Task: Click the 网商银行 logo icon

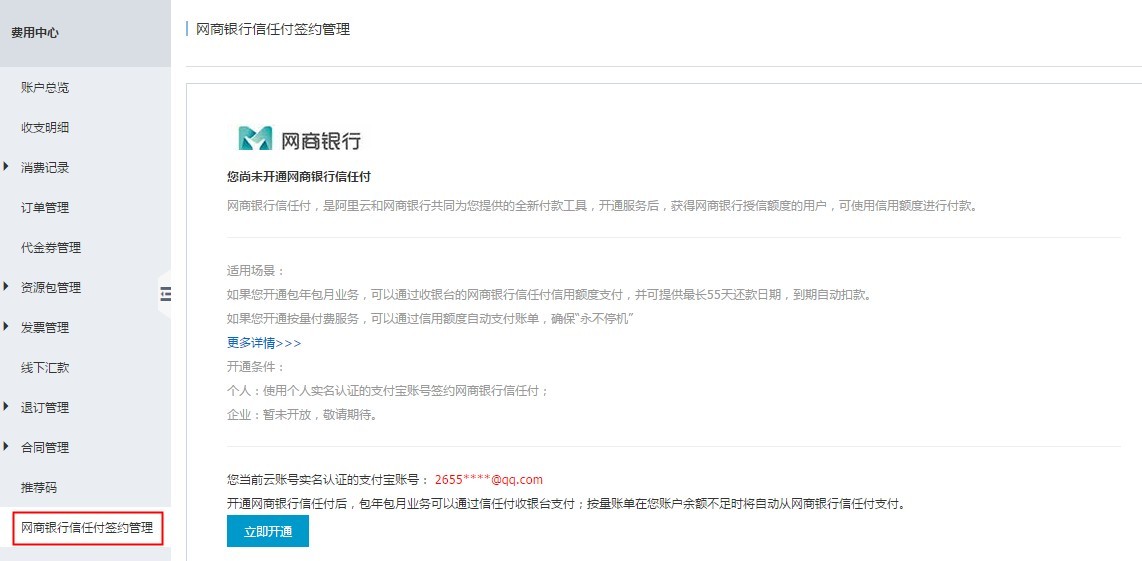Action: point(255,138)
